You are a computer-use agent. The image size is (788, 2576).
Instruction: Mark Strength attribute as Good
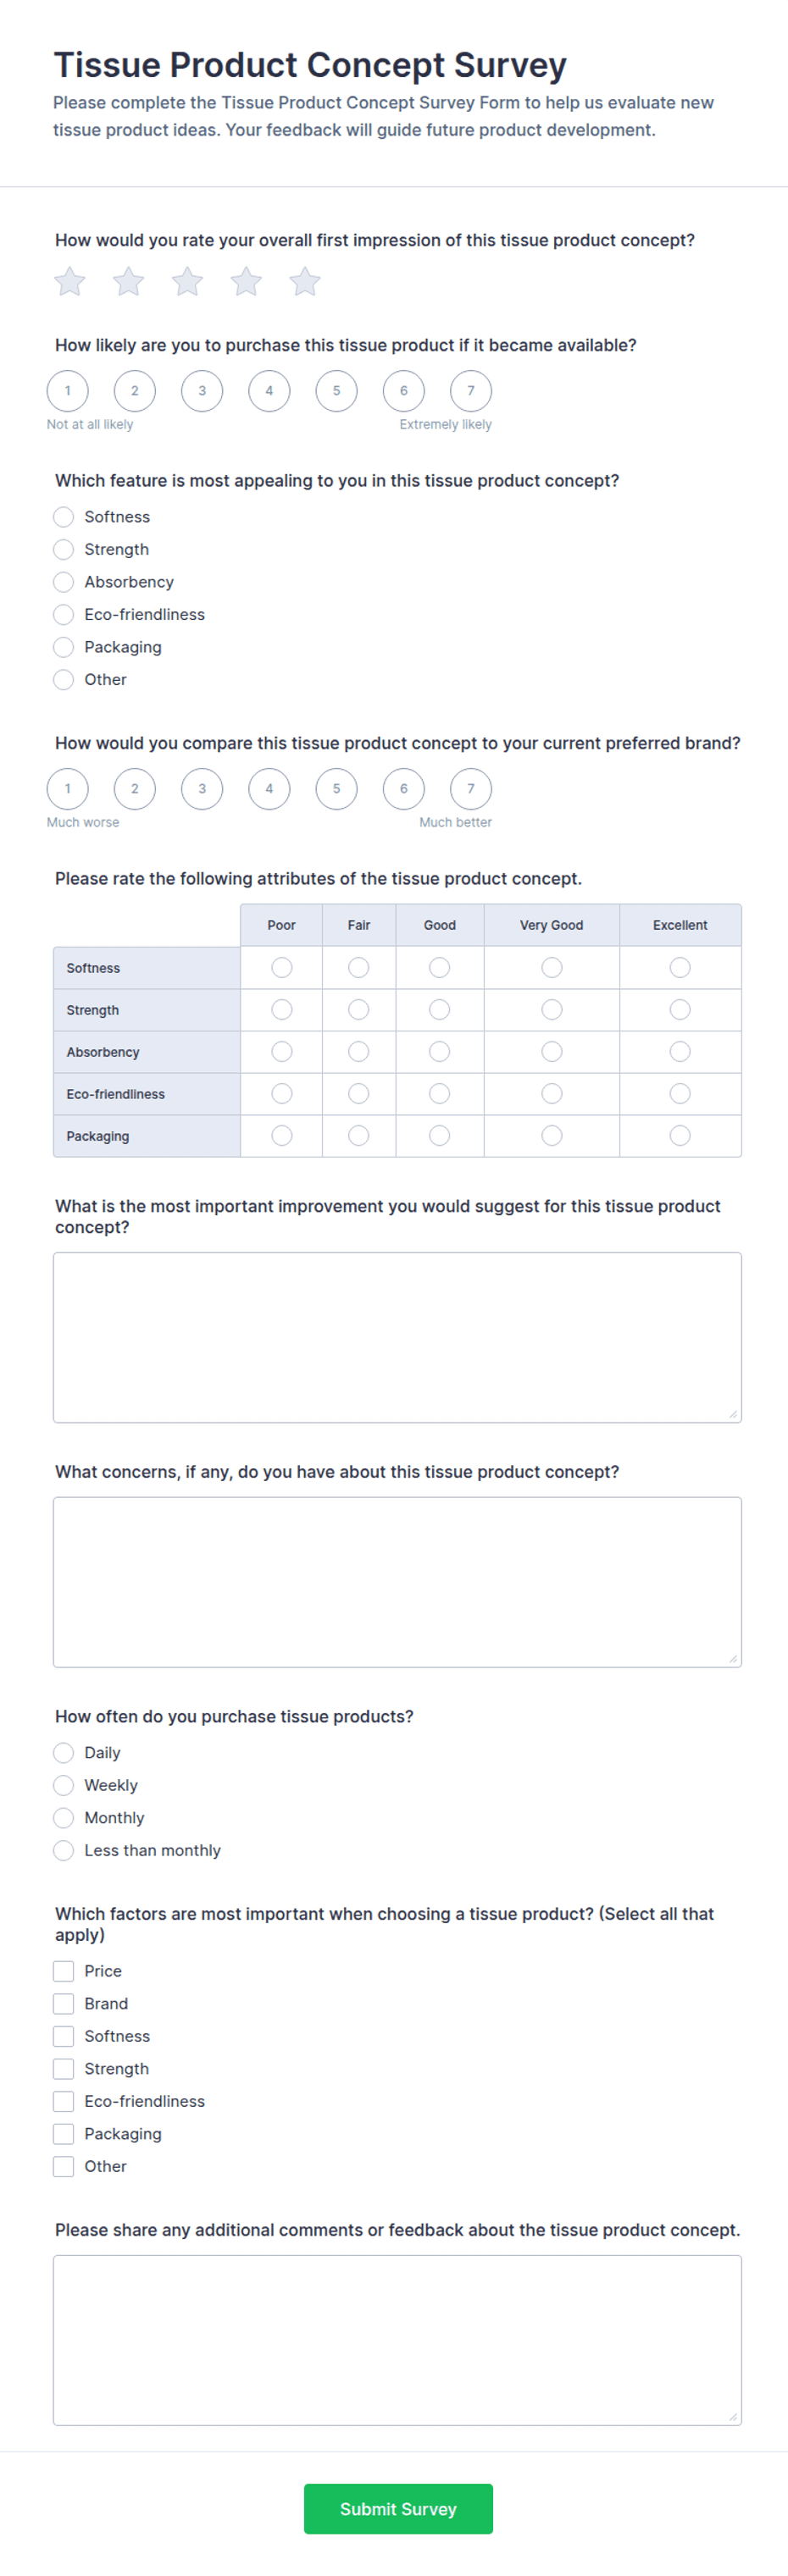click(x=439, y=1010)
